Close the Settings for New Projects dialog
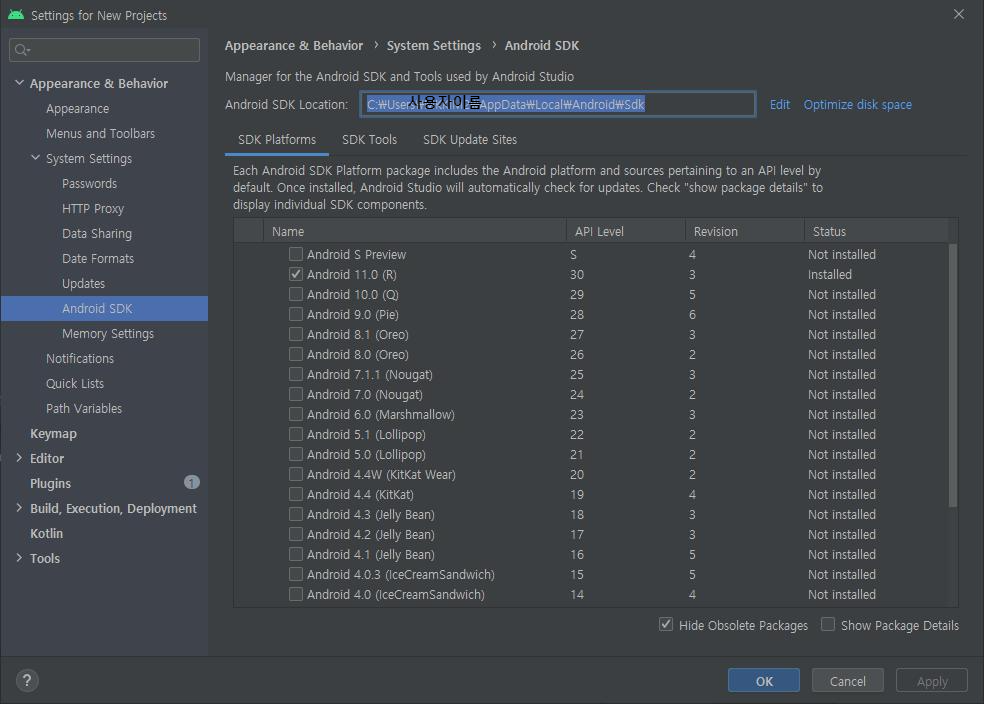The width and height of the screenshot is (984, 704). point(959,14)
